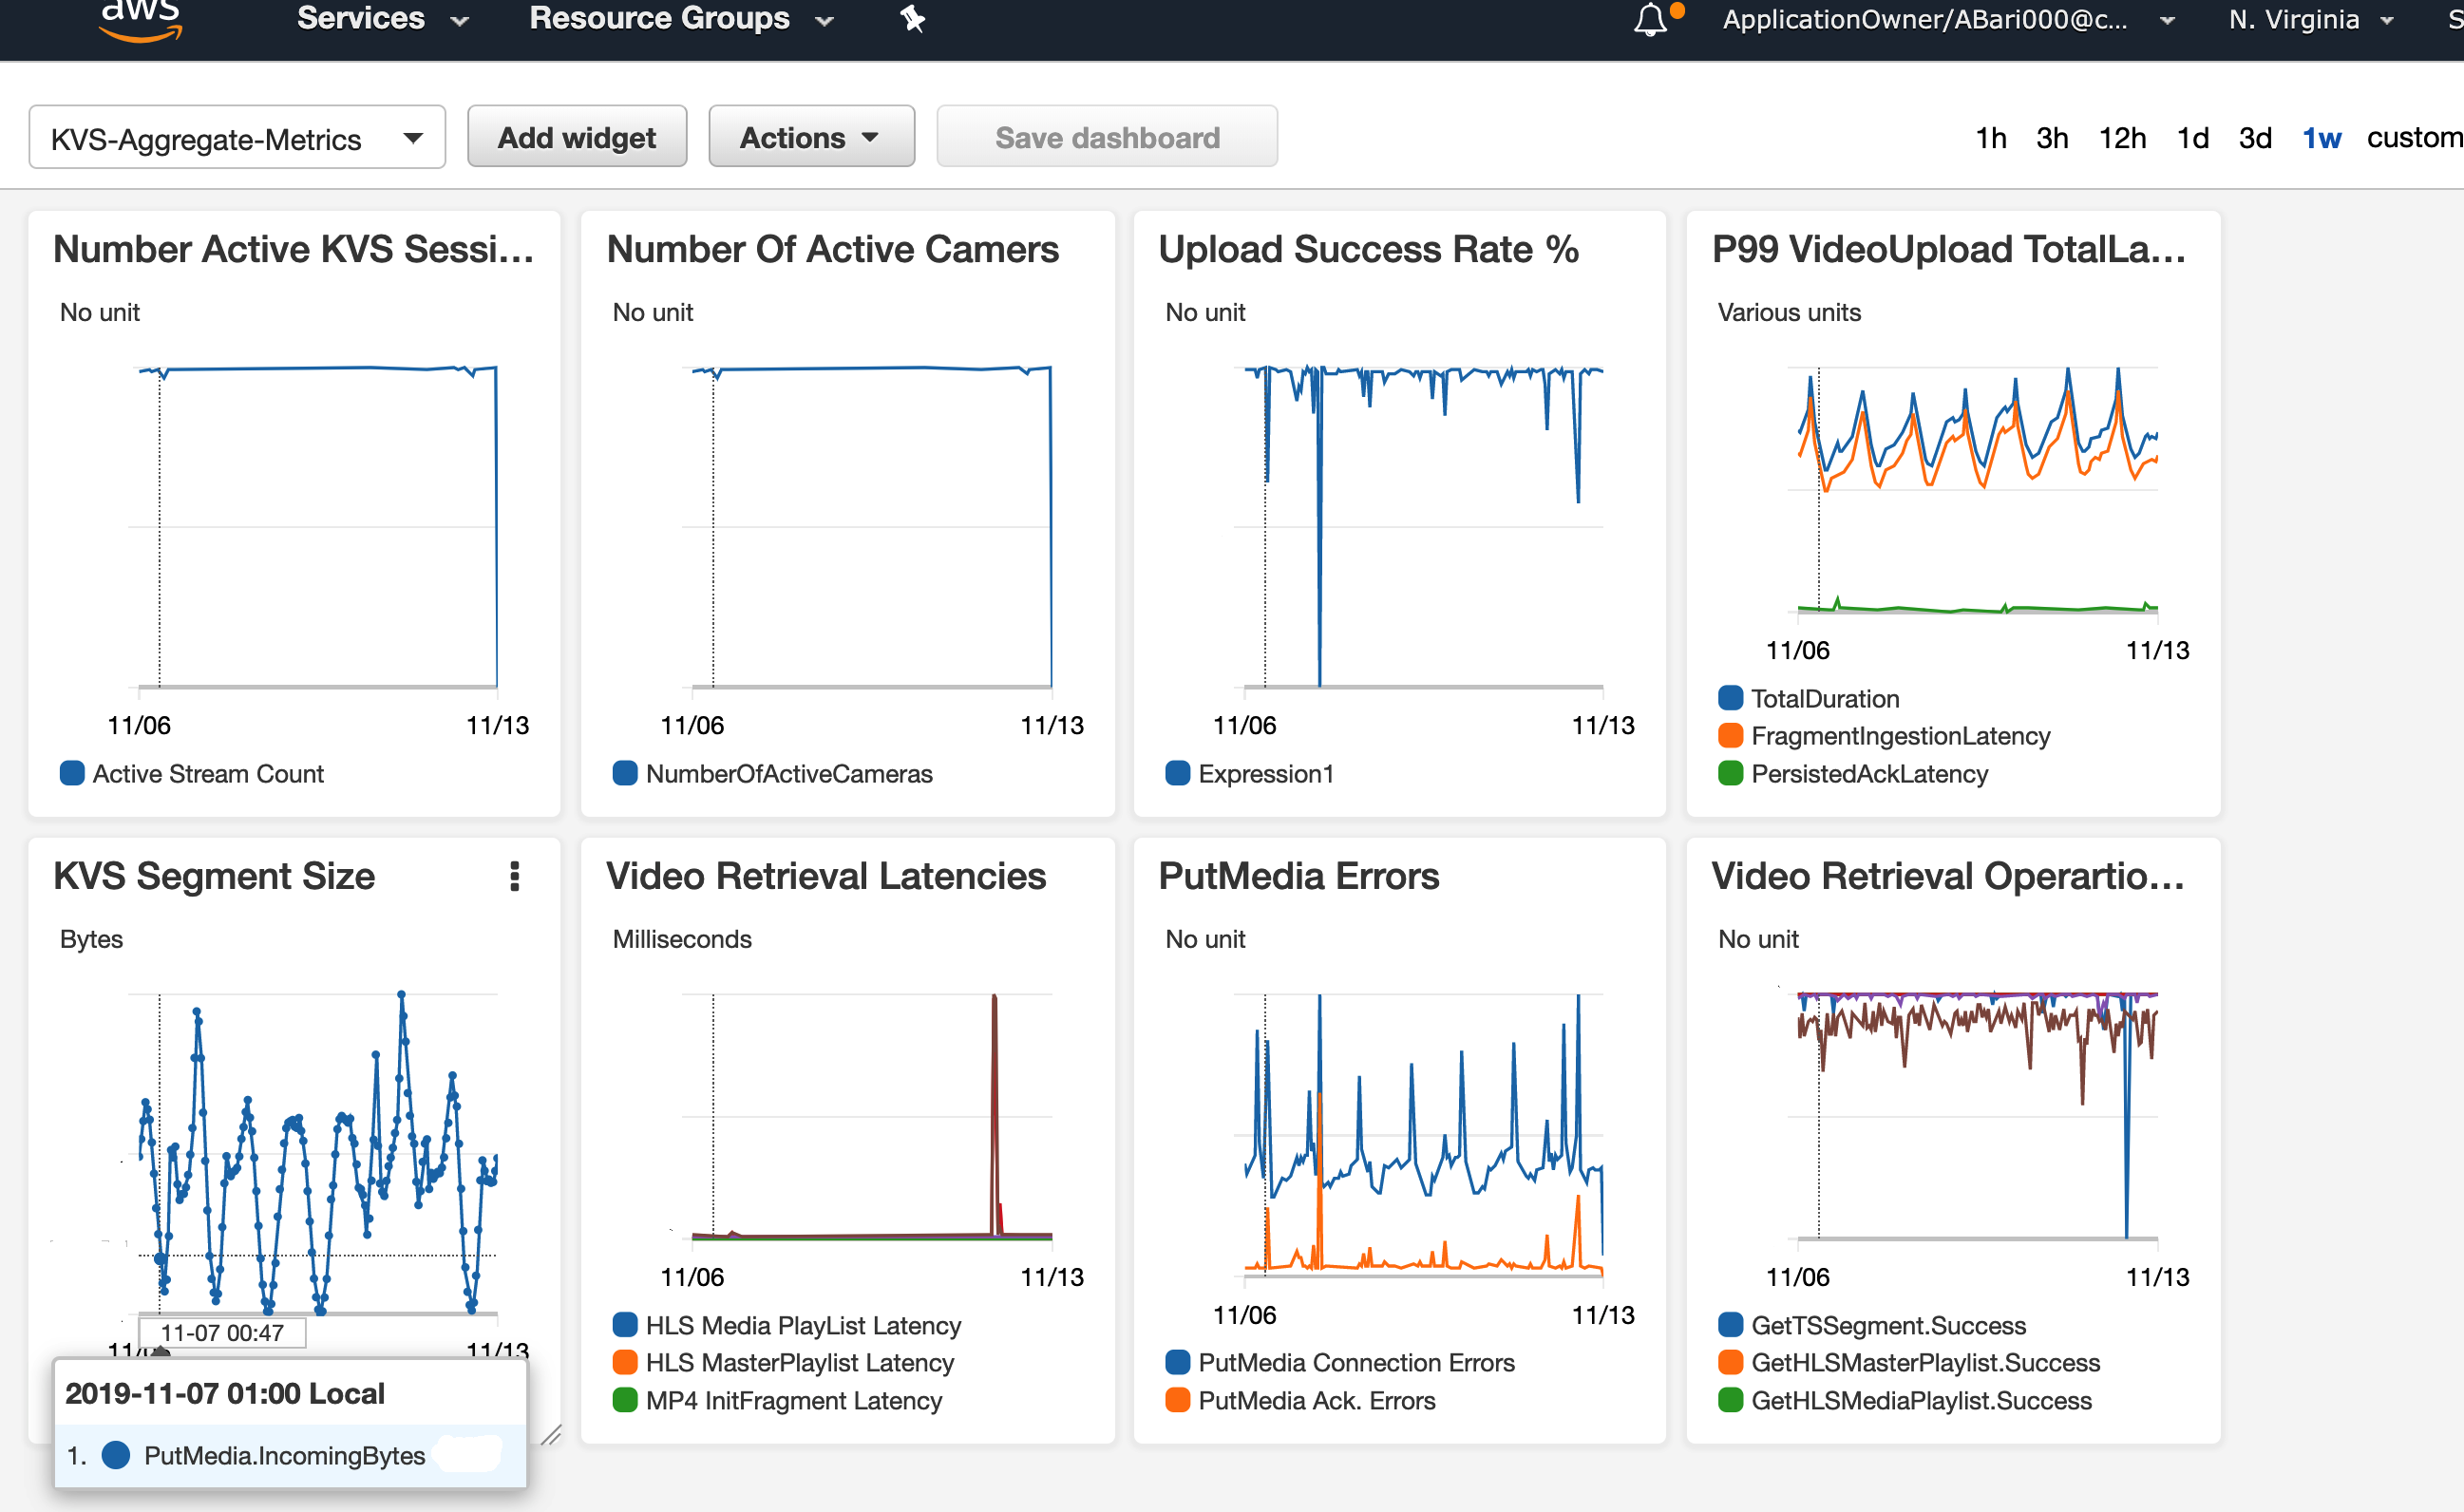Image resolution: width=2464 pixels, height=1512 pixels.
Task: Expand the Actions dropdown button
Action: [810, 137]
